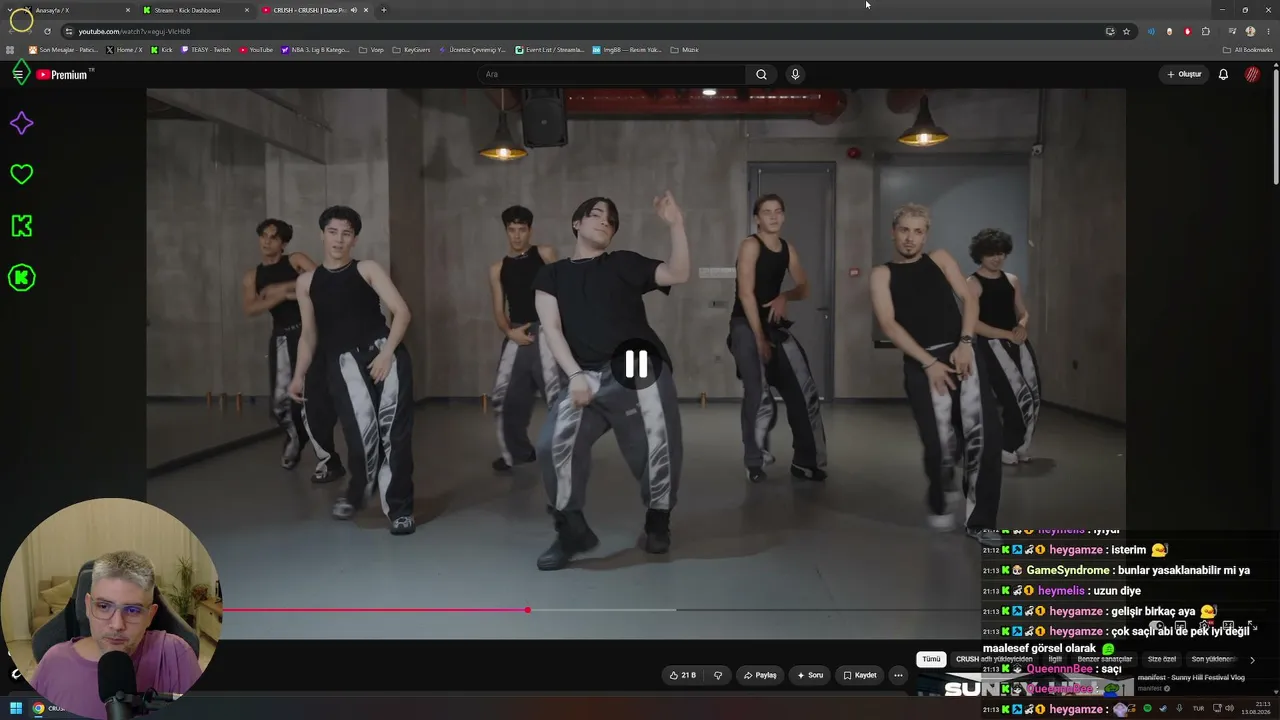Open the YouTube account avatar menu
1280x720 pixels.
tap(1252, 74)
